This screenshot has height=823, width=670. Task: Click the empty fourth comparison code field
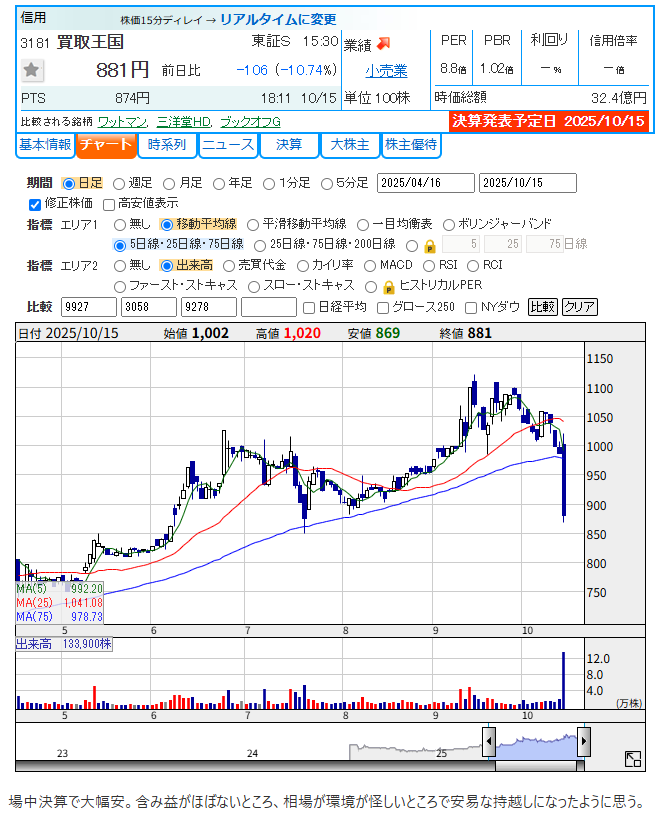coord(269,307)
